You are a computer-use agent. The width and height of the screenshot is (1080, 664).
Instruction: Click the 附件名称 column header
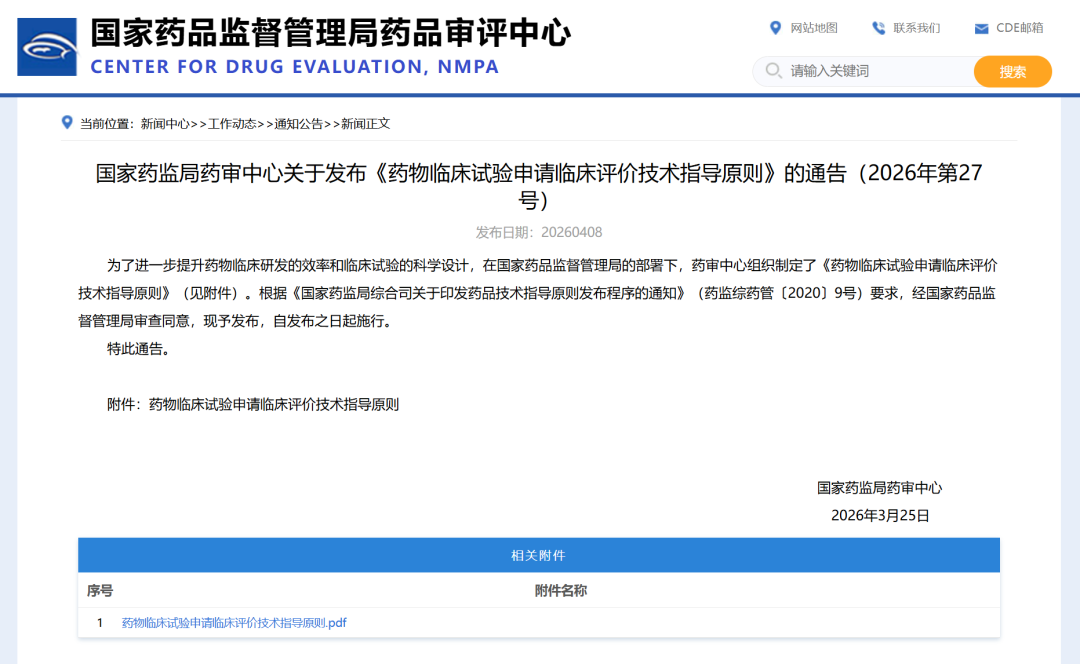pos(560,591)
